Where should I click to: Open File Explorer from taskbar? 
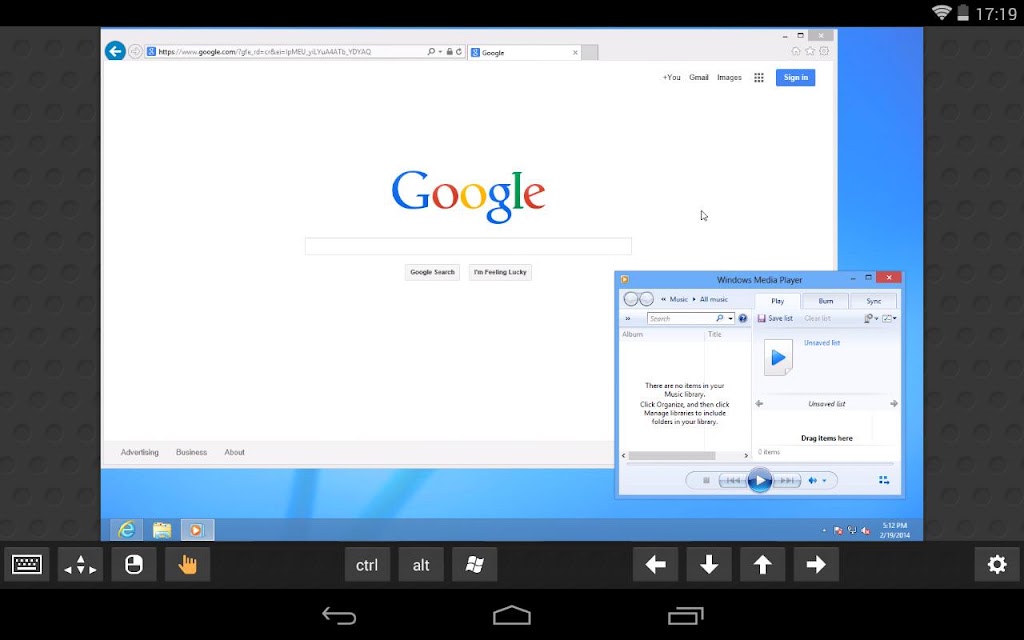[x=162, y=530]
